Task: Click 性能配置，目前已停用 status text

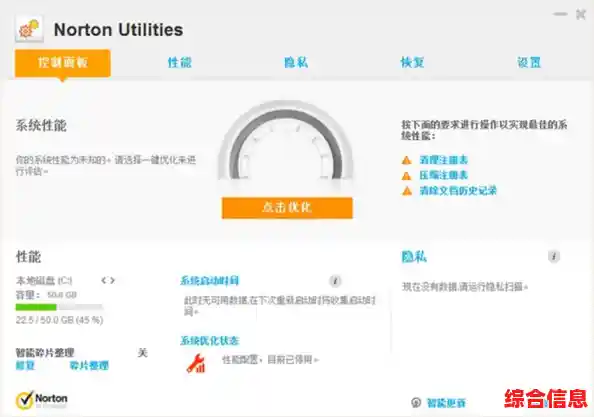Action: 270,359
